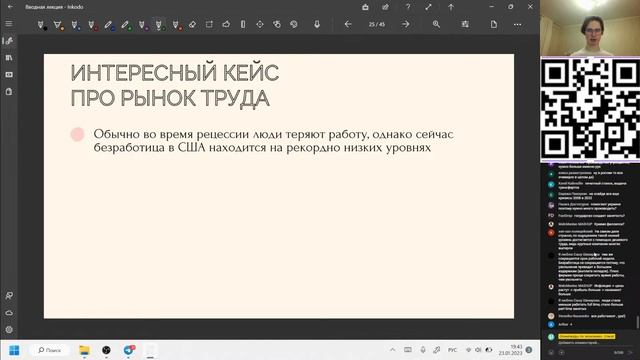Go to the next page arrow
Screen dimensions: 640x360
click(x=405, y=24)
